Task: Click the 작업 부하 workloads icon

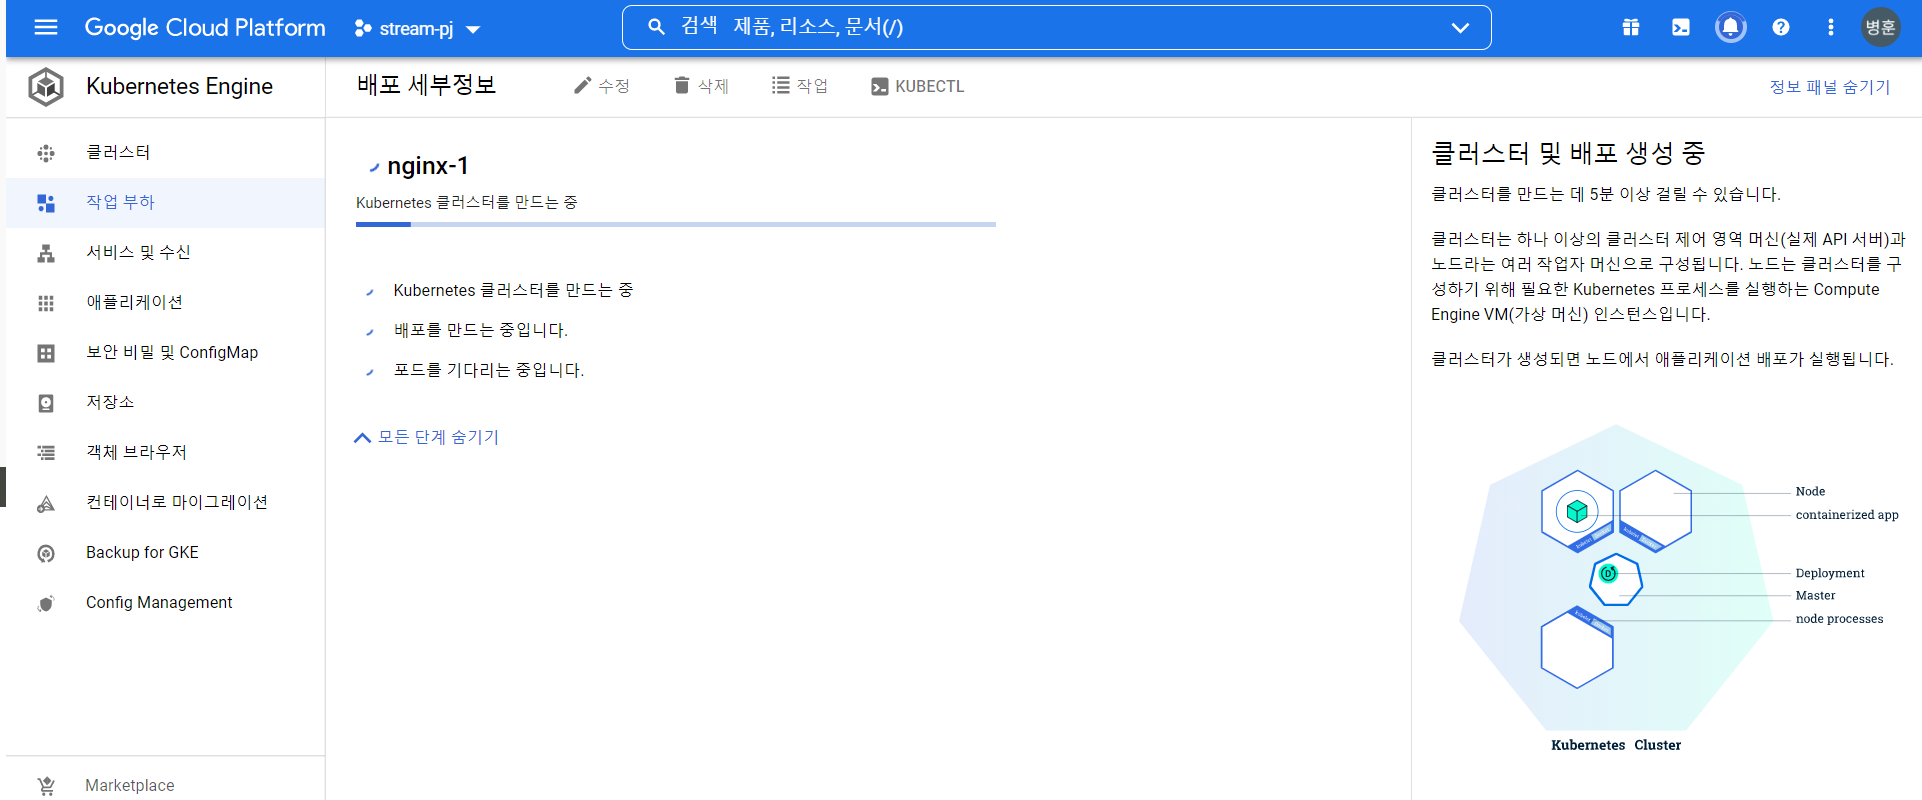Action: pyautogui.click(x=46, y=203)
